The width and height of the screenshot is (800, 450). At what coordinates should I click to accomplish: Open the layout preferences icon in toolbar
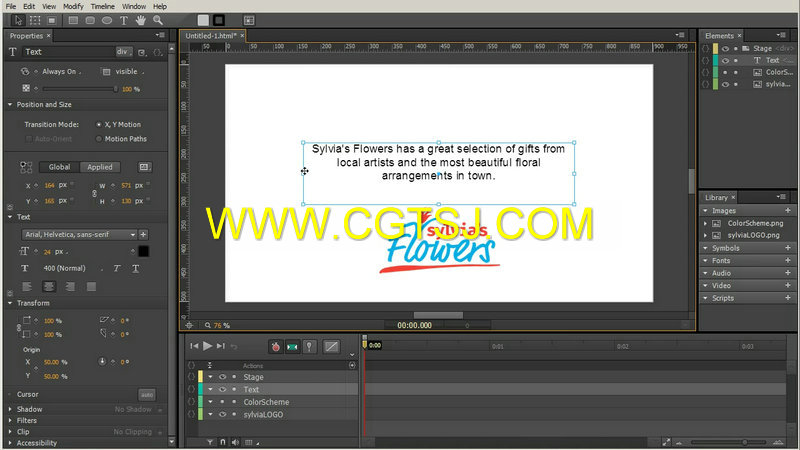tap(249, 20)
